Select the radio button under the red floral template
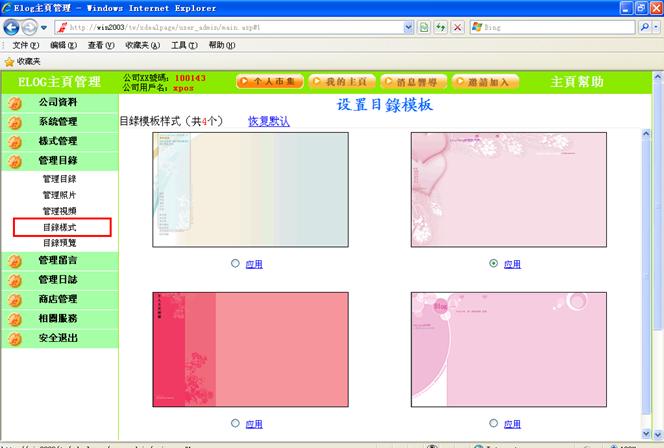Image resolution: width=664 pixels, height=448 pixels. [235, 423]
